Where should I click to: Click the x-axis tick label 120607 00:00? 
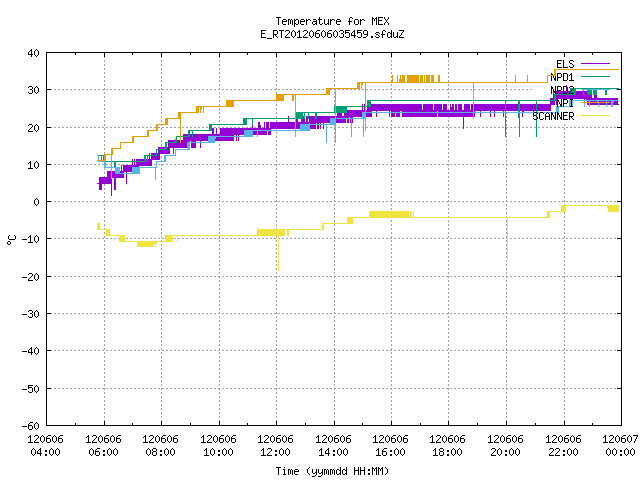(620, 446)
